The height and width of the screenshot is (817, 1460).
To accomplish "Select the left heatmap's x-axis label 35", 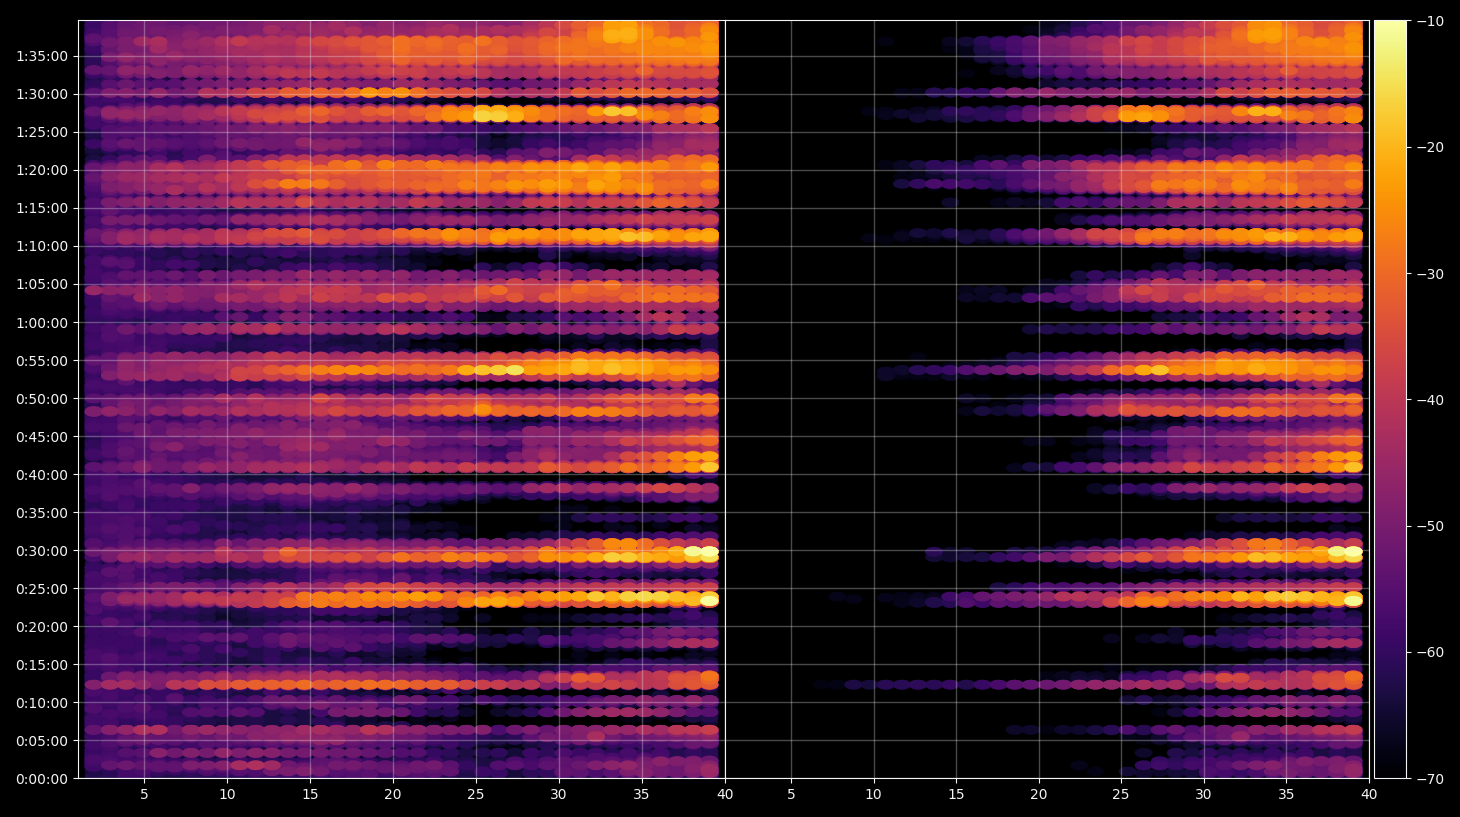I will 641,795.
